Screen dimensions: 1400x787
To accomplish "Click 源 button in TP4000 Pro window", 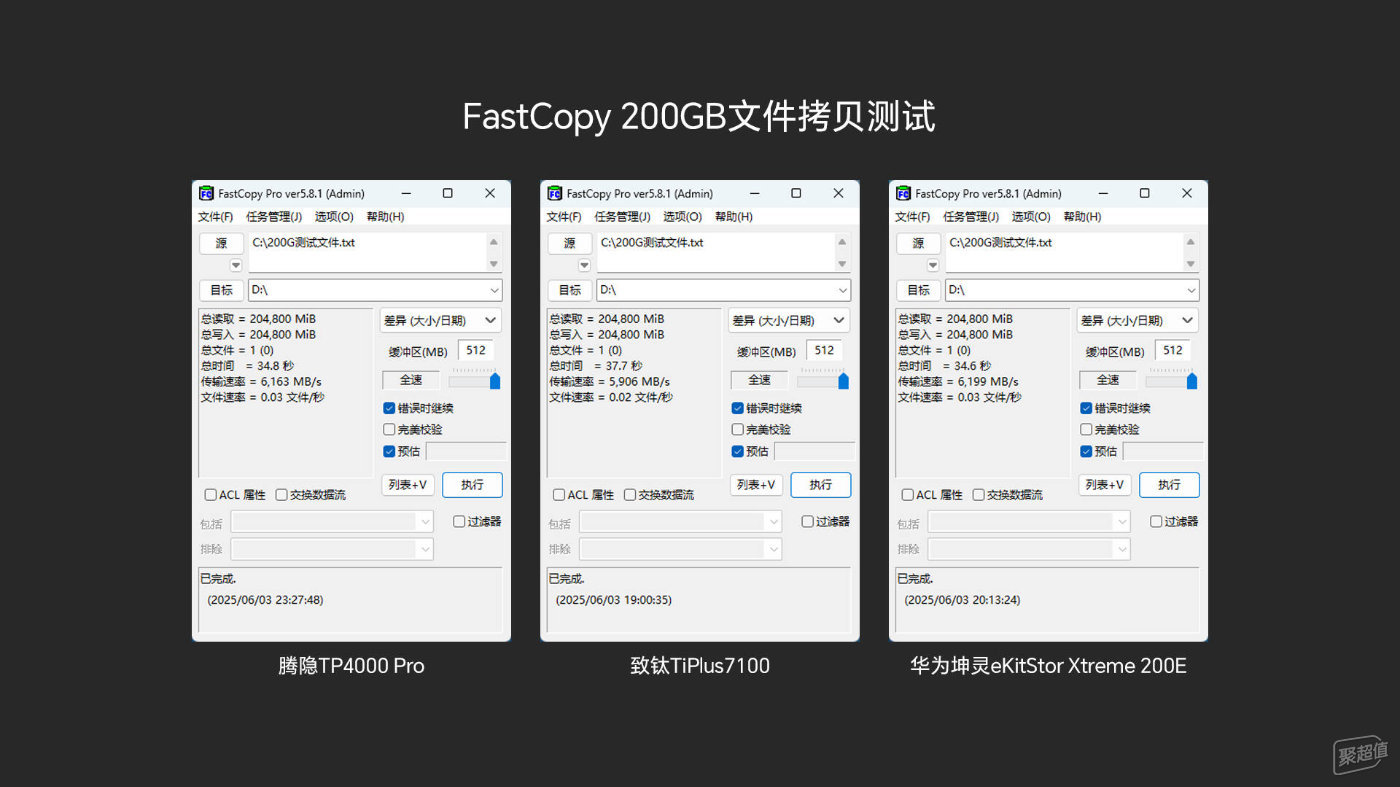I will pos(221,243).
